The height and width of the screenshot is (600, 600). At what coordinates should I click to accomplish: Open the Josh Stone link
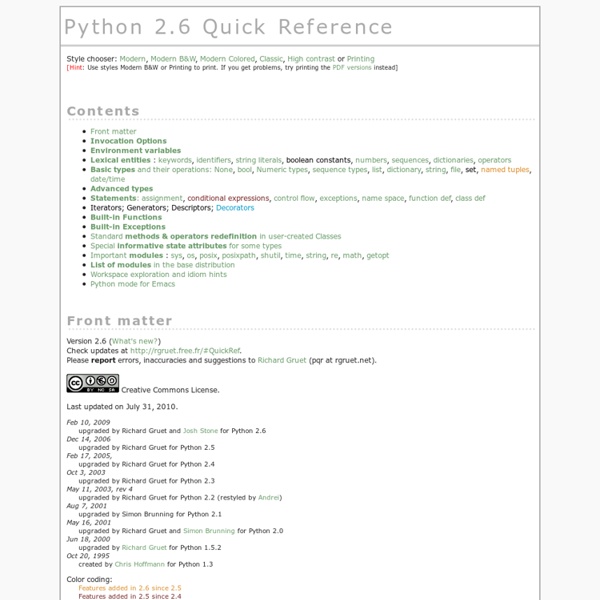[200, 431]
